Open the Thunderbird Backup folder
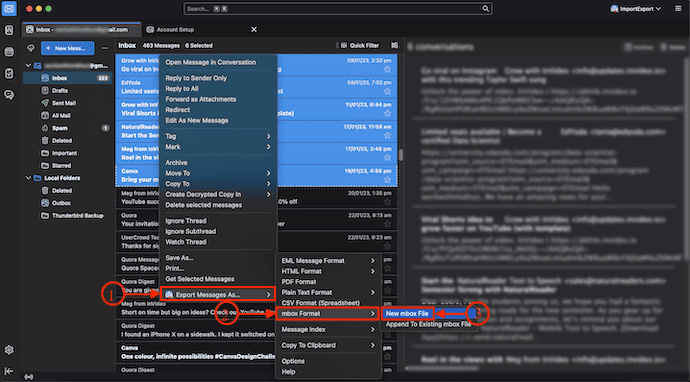 coord(67,216)
